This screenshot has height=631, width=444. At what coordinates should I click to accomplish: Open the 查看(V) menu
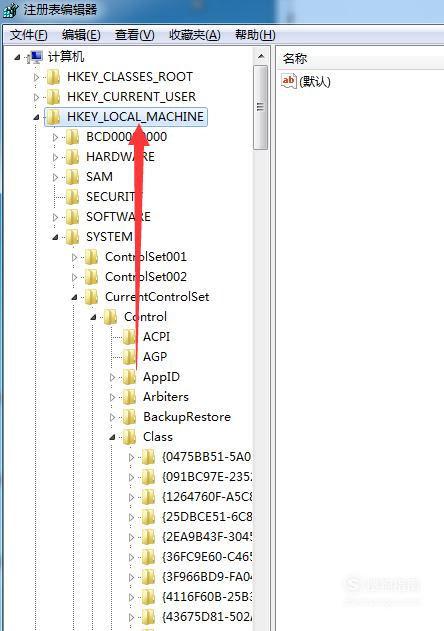(134, 35)
